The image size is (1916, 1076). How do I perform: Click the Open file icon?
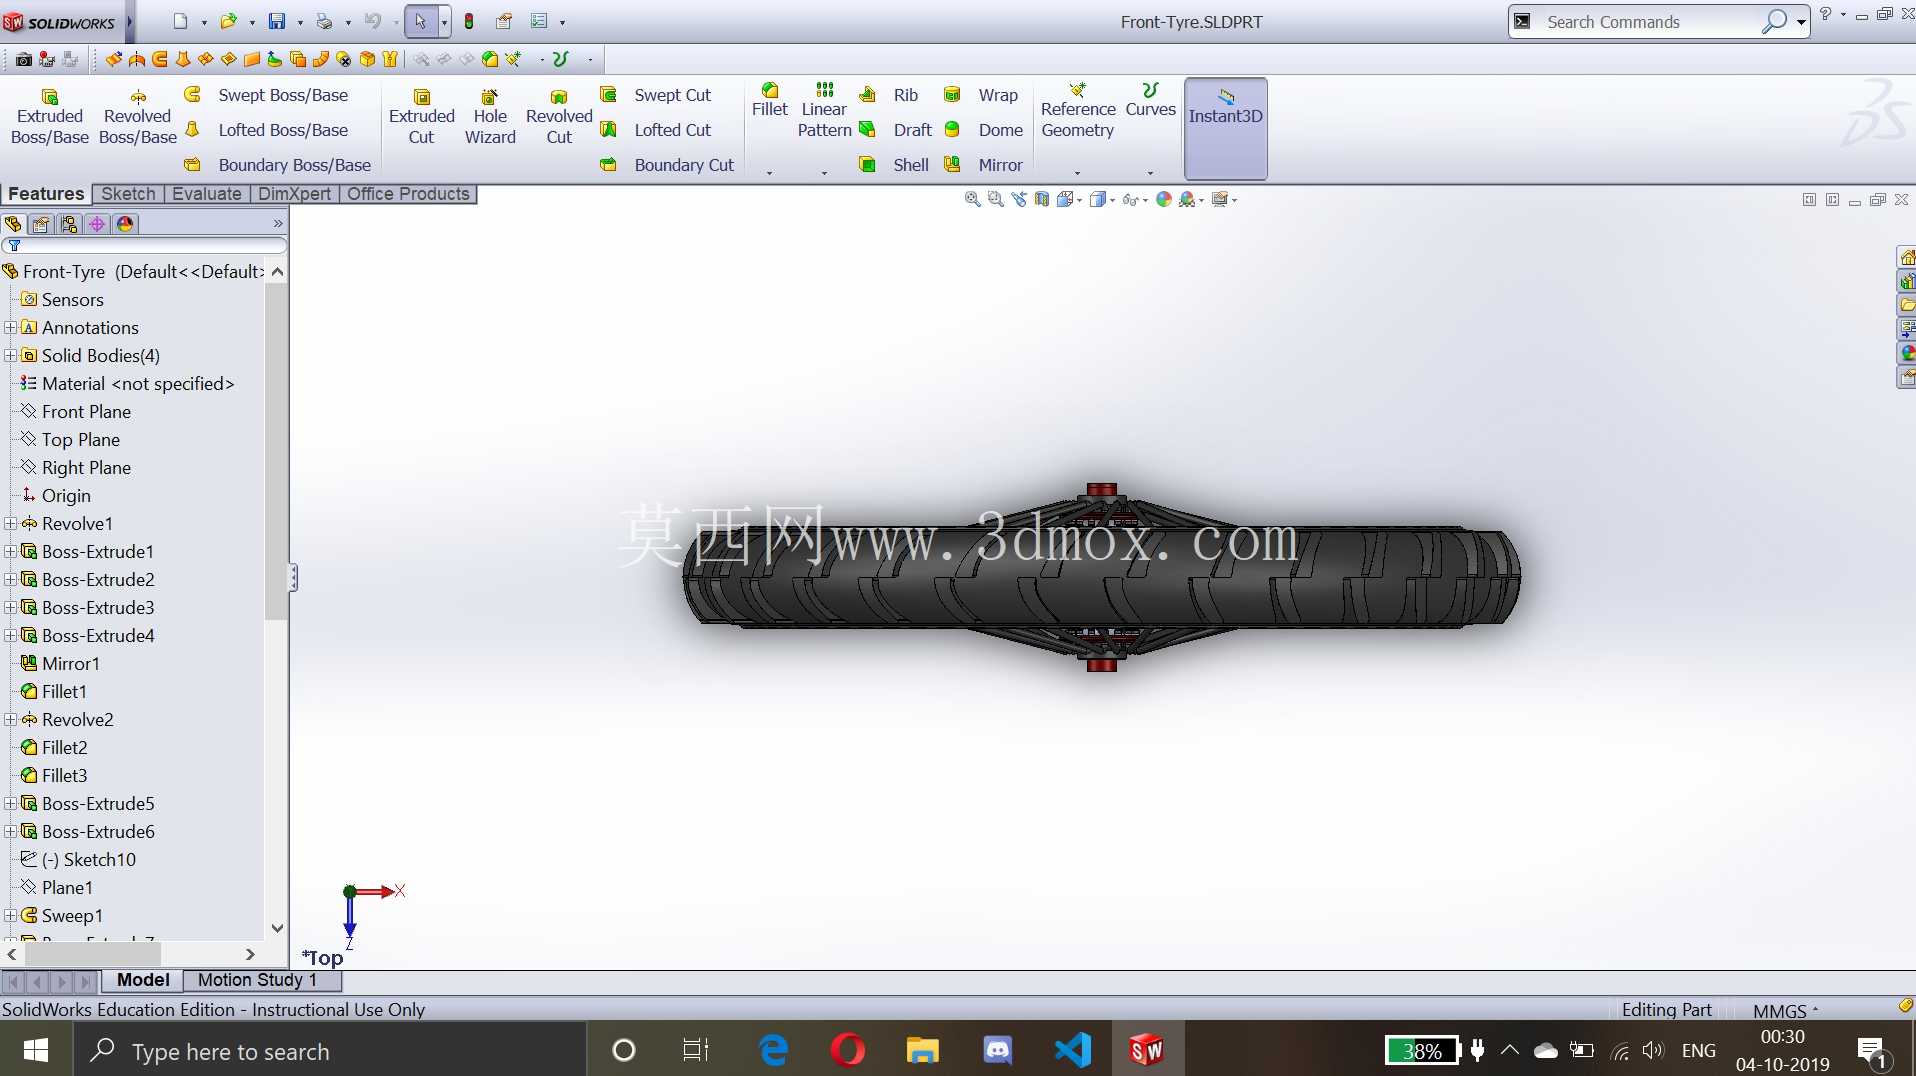228,21
